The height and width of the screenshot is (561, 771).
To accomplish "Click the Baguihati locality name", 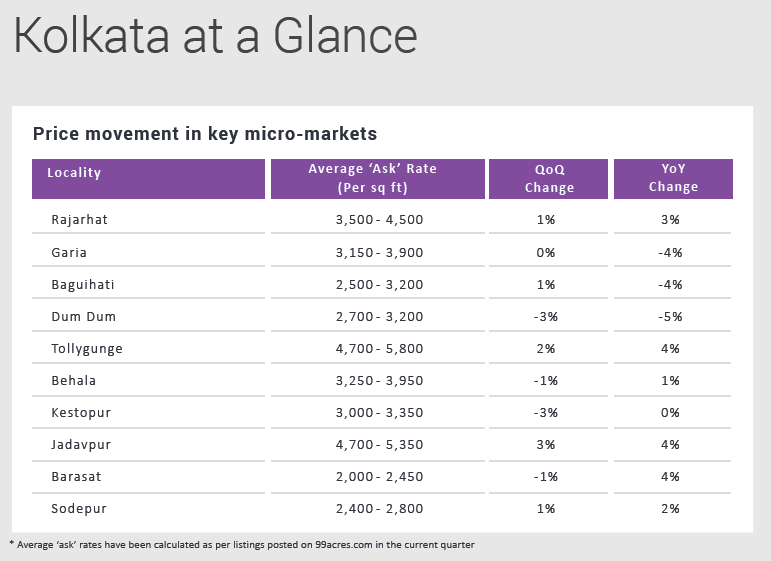I will pos(83,284).
